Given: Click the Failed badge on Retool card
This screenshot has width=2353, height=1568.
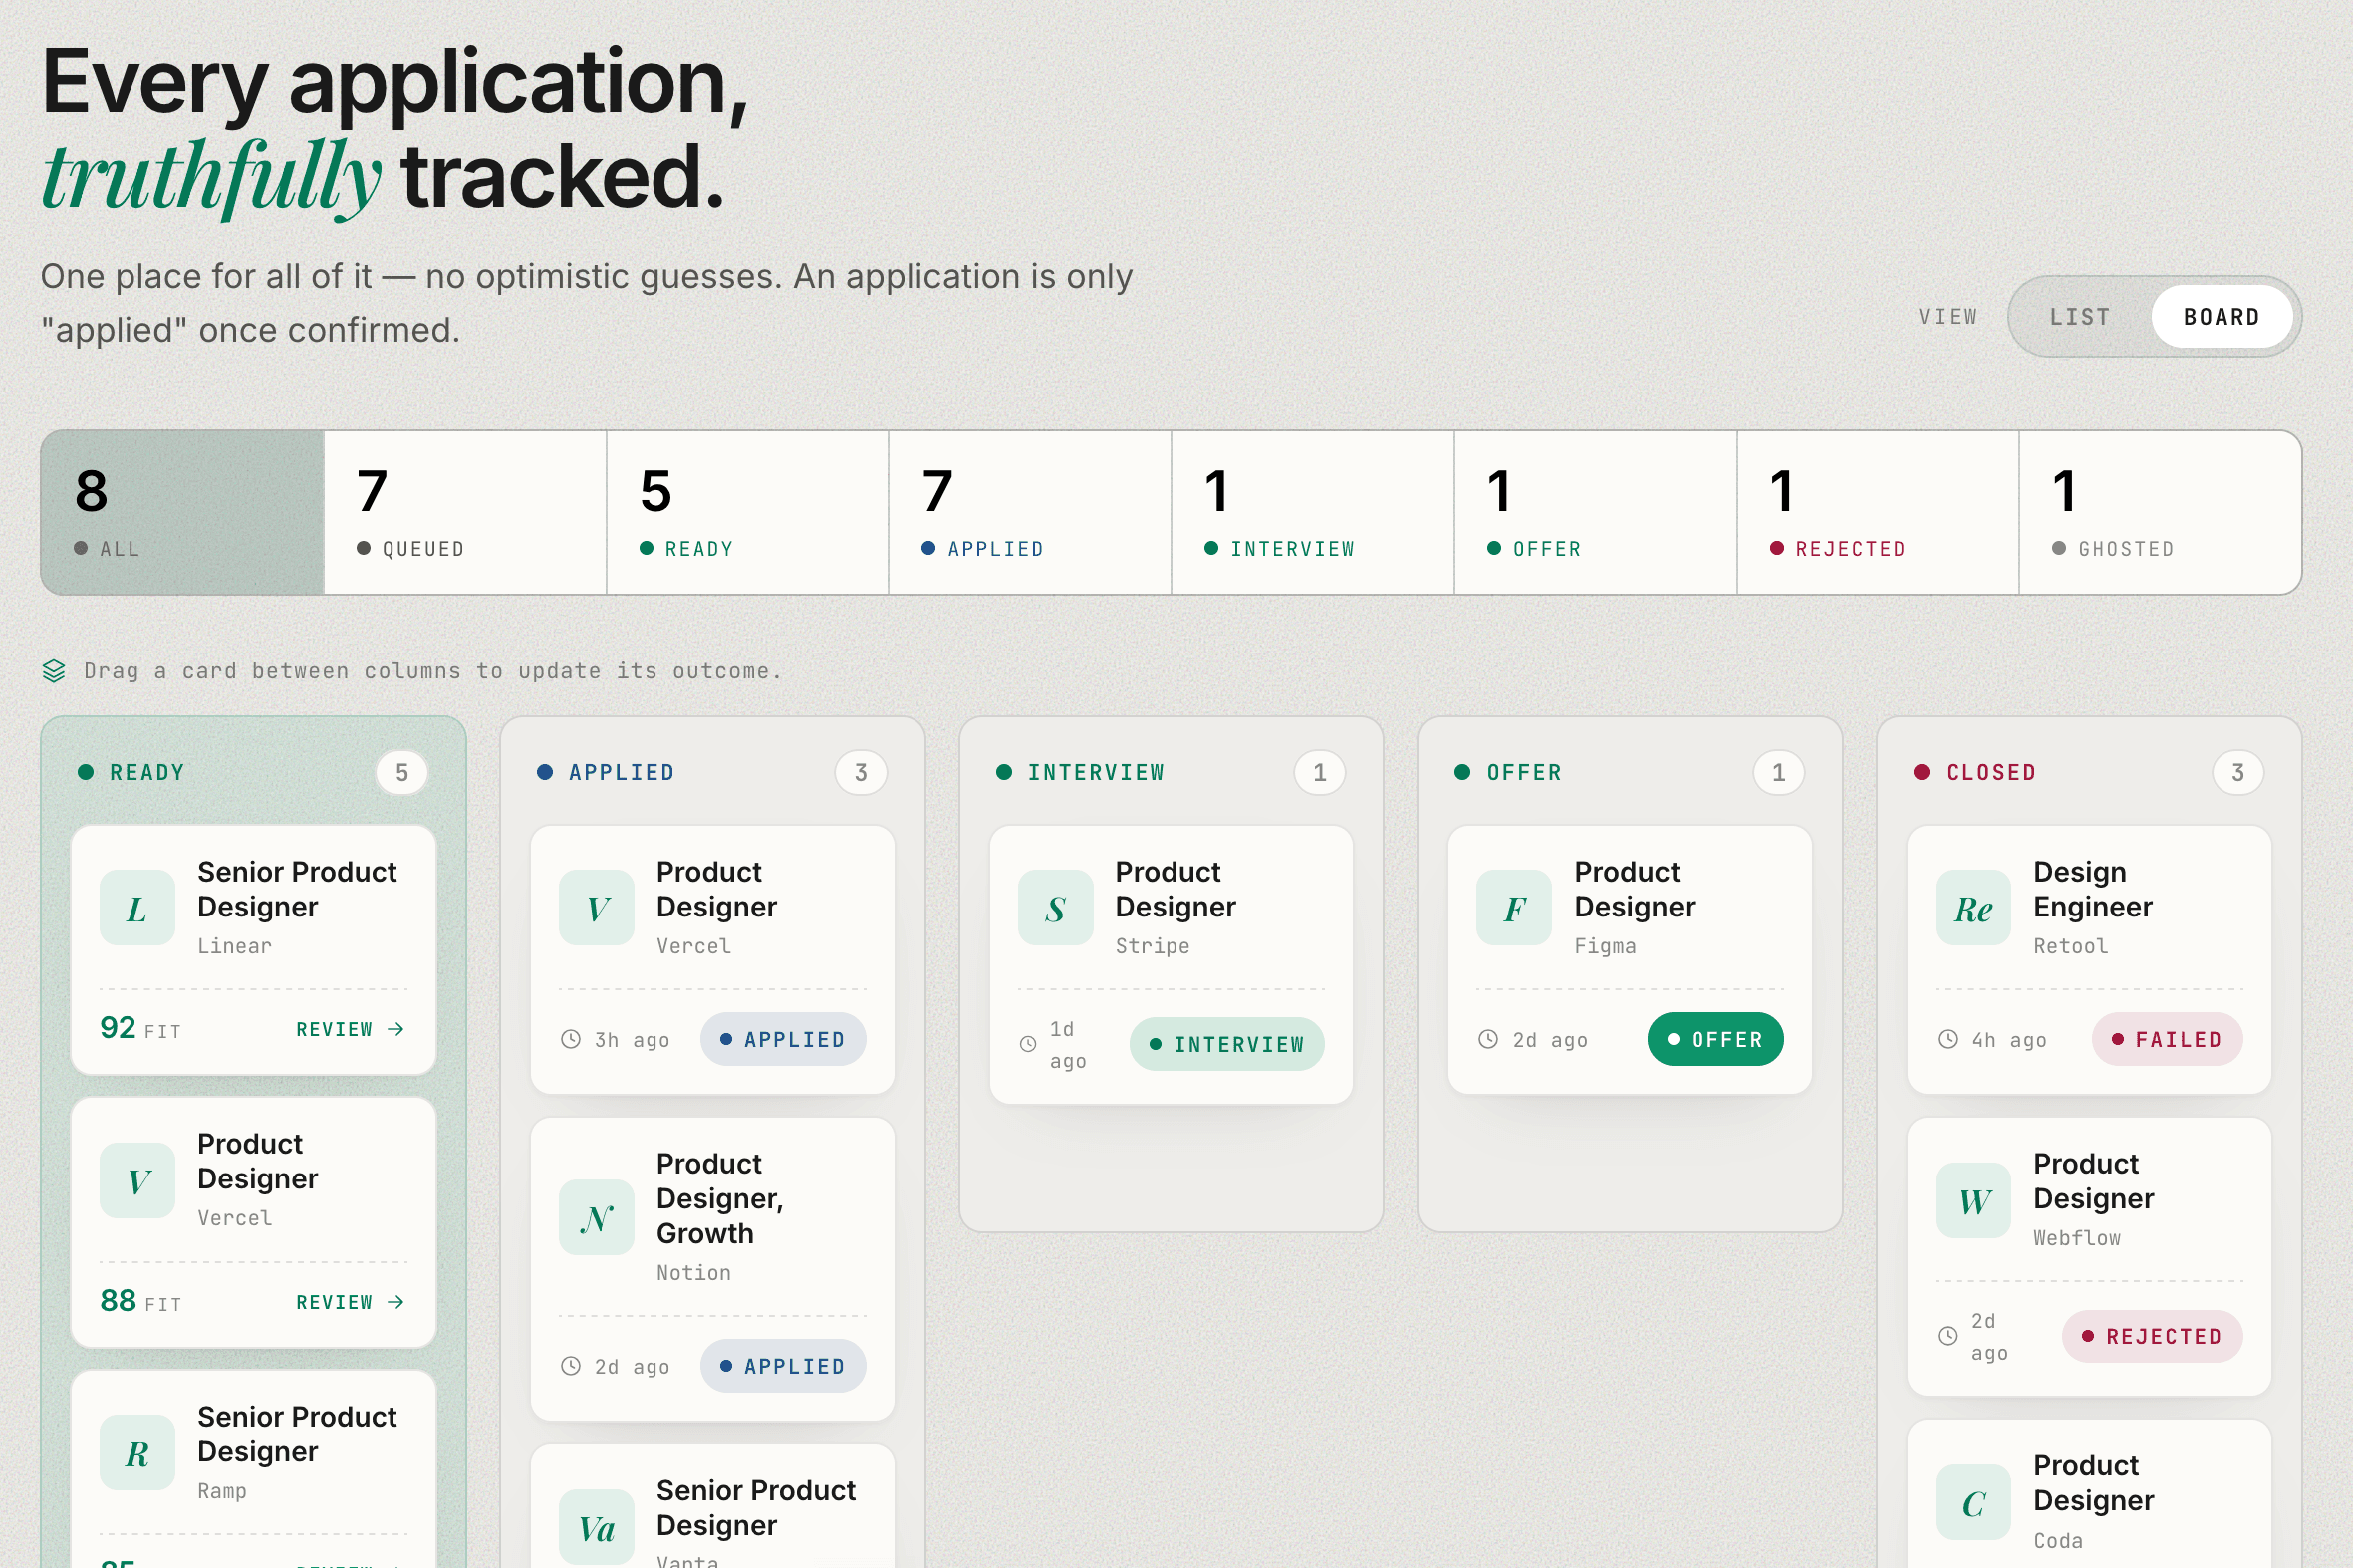Looking at the screenshot, I should (2167, 1039).
